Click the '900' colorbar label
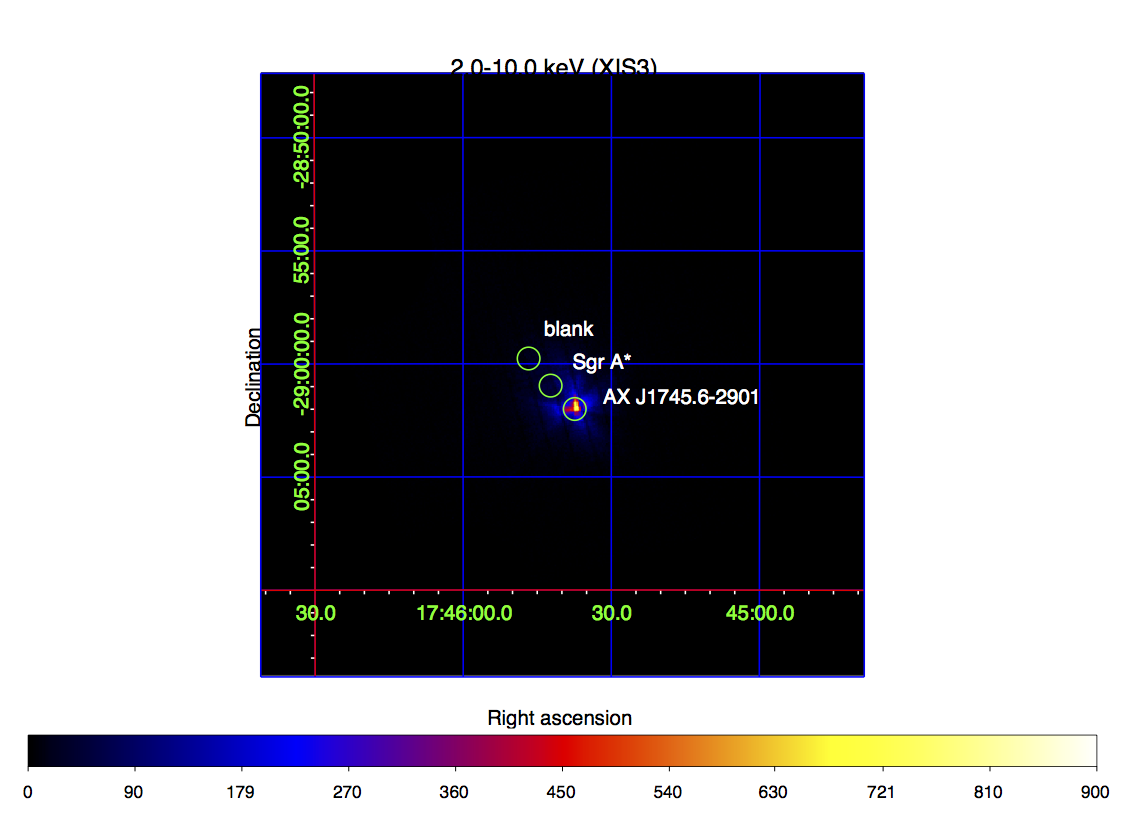Screen dimensions: 1127x827 (1095, 792)
